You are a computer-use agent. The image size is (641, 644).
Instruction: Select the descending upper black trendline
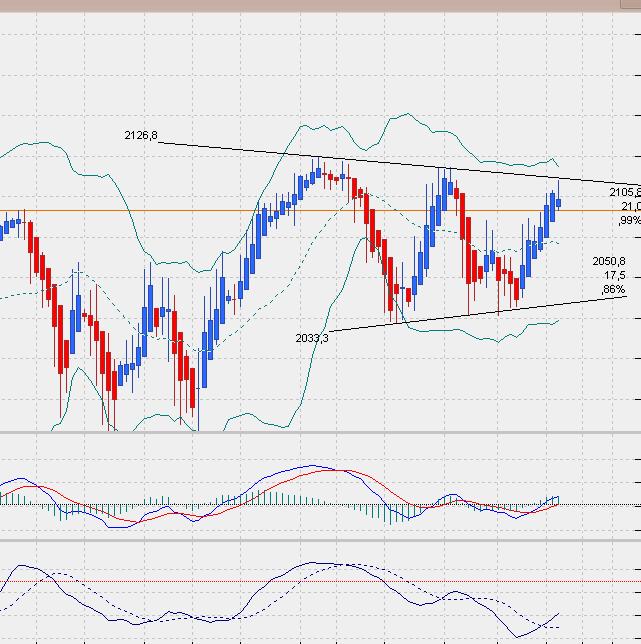point(400,164)
